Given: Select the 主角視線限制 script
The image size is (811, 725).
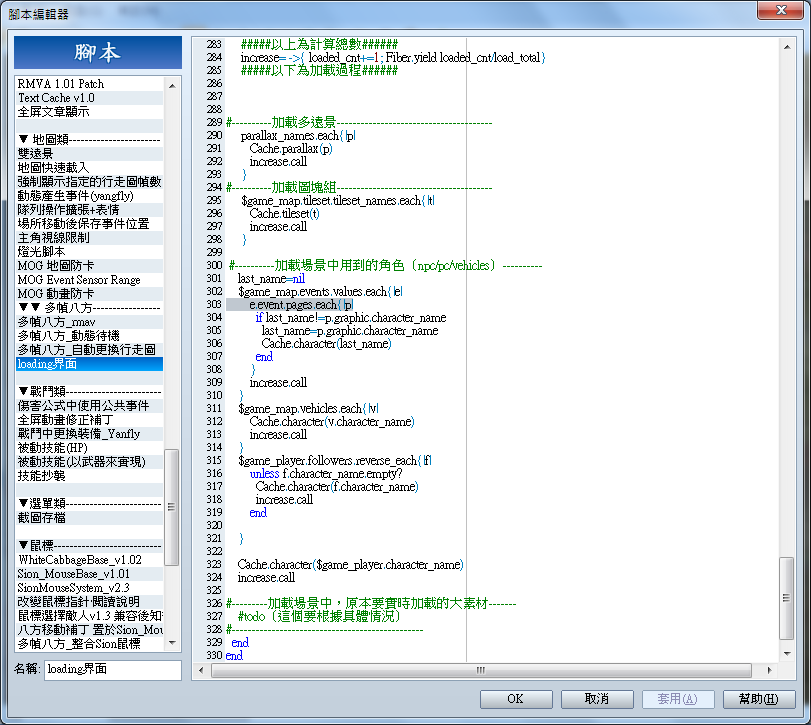Looking at the screenshot, I should point(89,238).
